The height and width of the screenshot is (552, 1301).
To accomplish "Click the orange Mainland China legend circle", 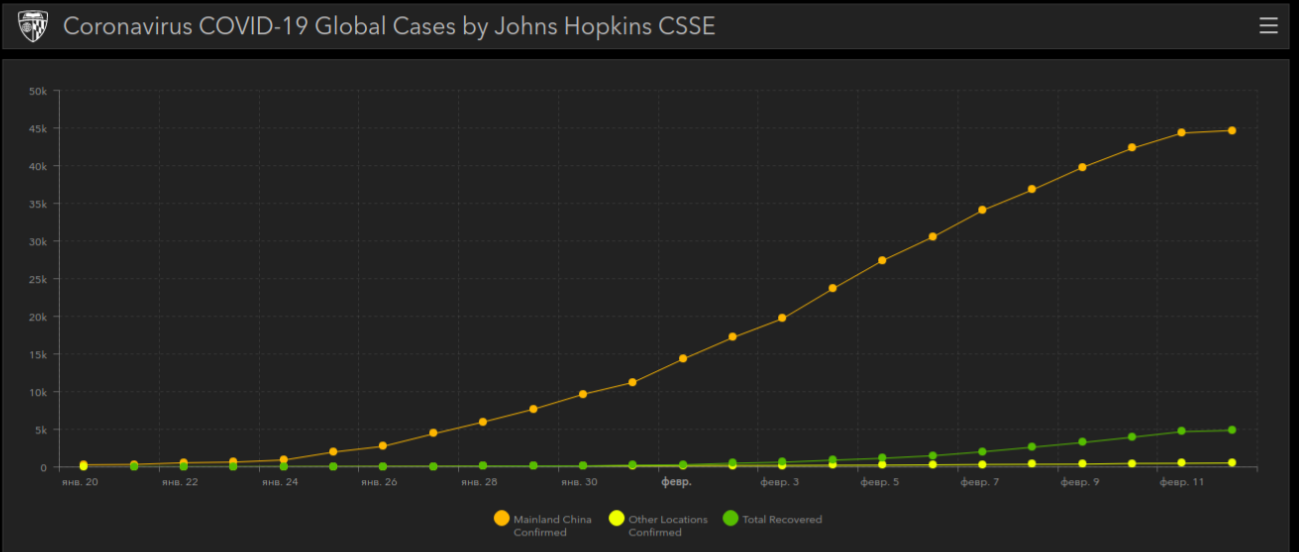I will (501, 518).
